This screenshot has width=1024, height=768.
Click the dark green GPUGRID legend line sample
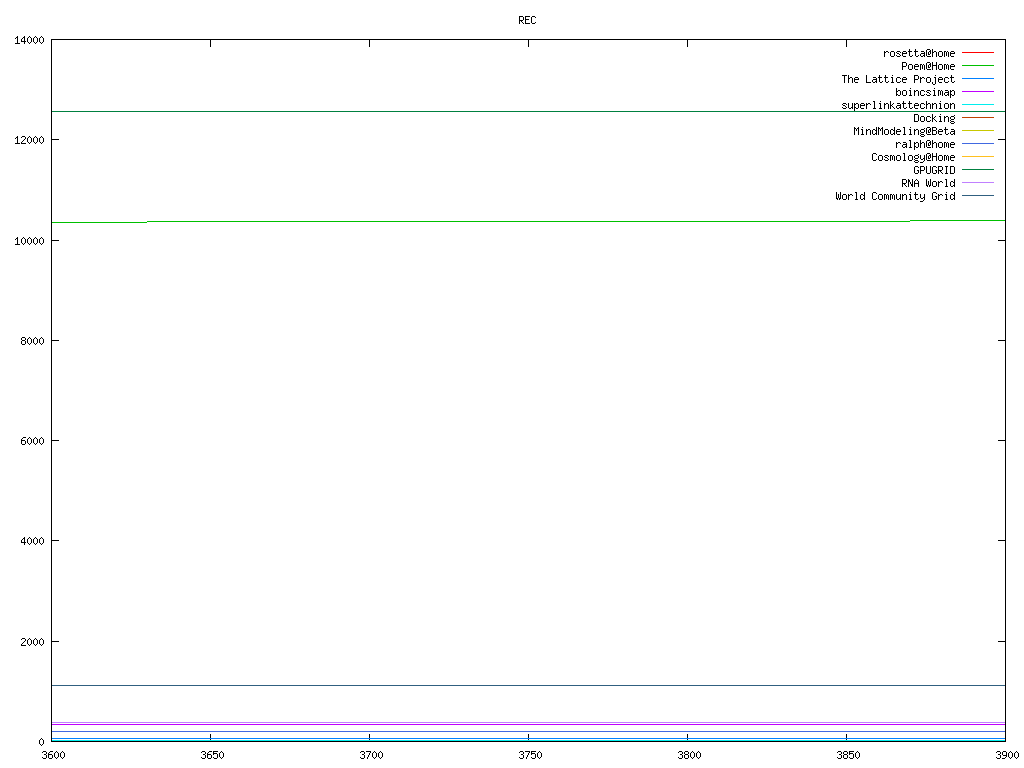[978, 170]
